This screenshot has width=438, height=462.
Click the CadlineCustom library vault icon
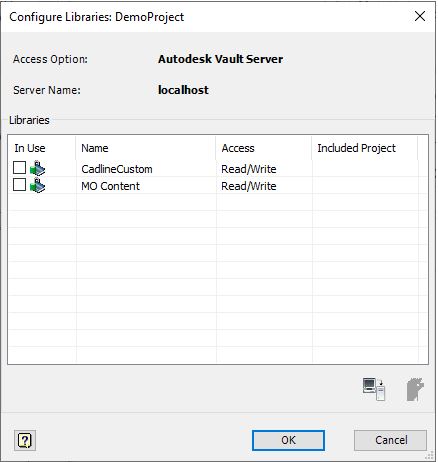point(37,168)
